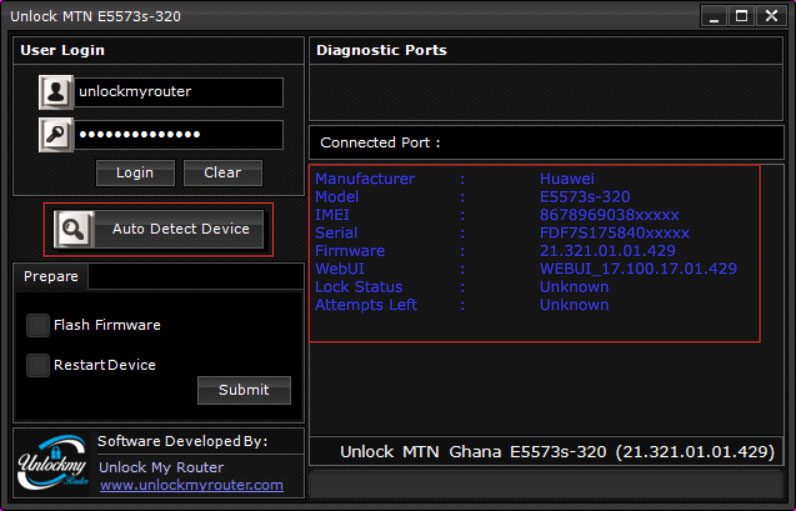796x511 pixels.
Task: Click the Software Developed By heading
Action: point(182,441)
